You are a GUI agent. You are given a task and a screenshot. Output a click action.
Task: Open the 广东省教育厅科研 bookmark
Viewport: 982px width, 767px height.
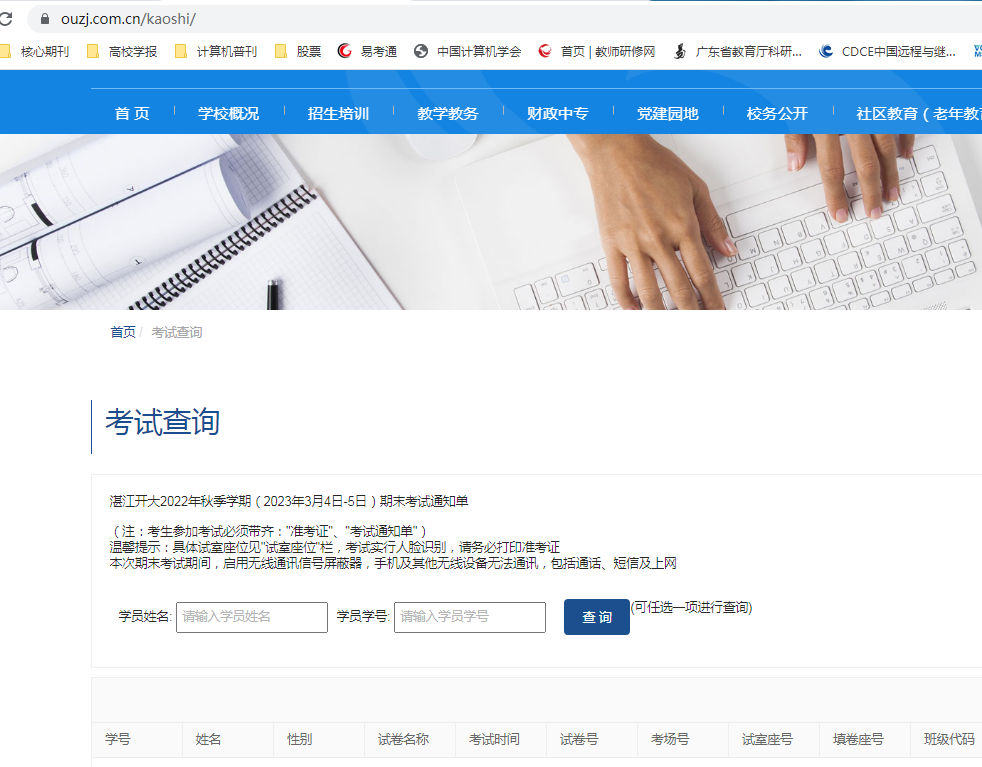(x=738, y=51)
